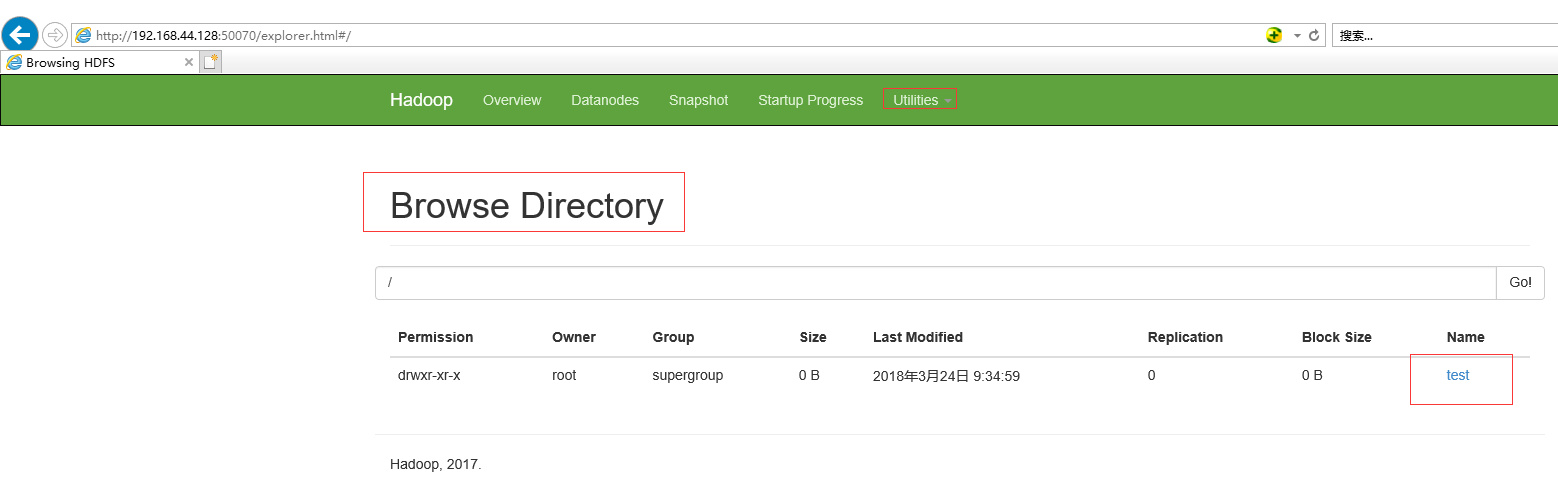This screenshot has width=1558, height=486.
Task: Select the Browsing HDFS tab
Action: (100, 62)
